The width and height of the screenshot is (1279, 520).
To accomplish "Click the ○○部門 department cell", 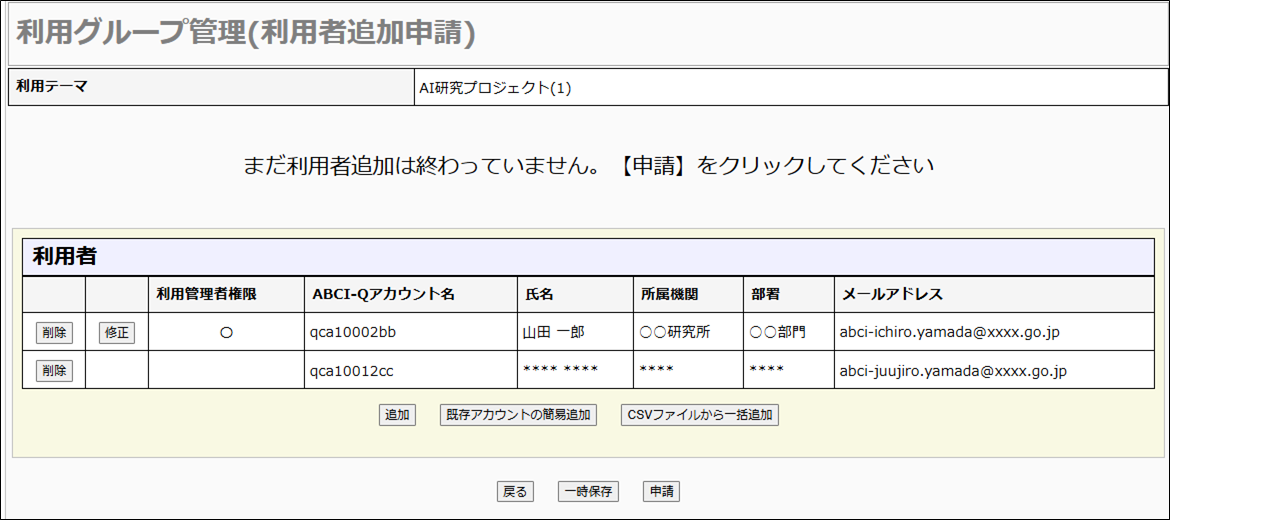I will pyautogui.click(x=777, y=332).
